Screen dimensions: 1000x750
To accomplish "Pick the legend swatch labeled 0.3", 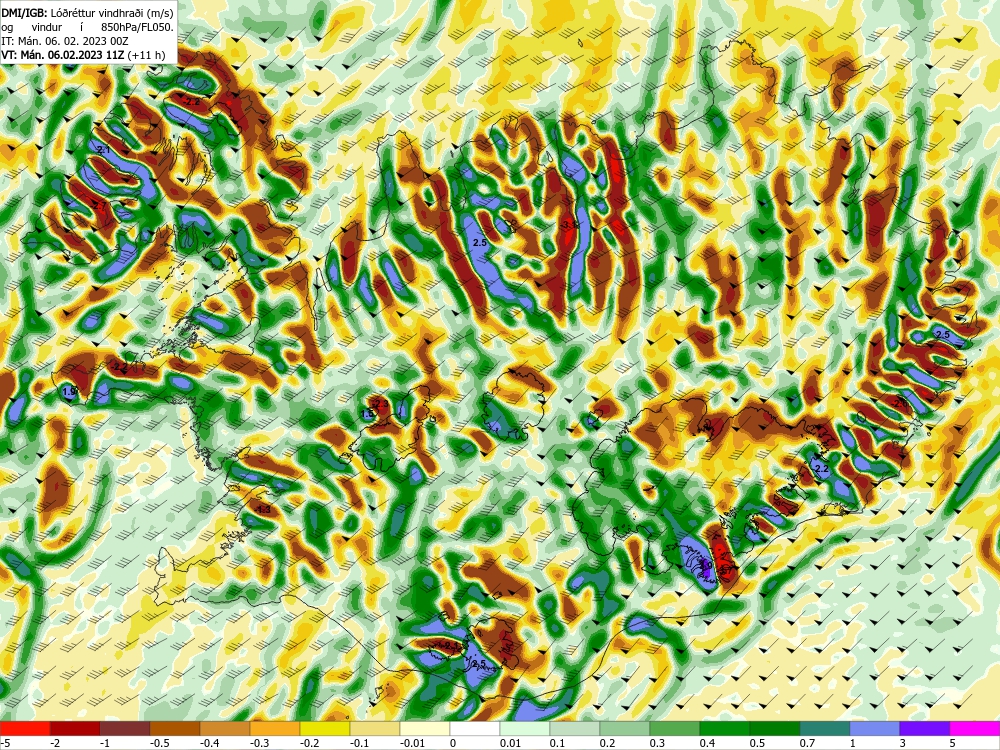I will pos(675,728).
